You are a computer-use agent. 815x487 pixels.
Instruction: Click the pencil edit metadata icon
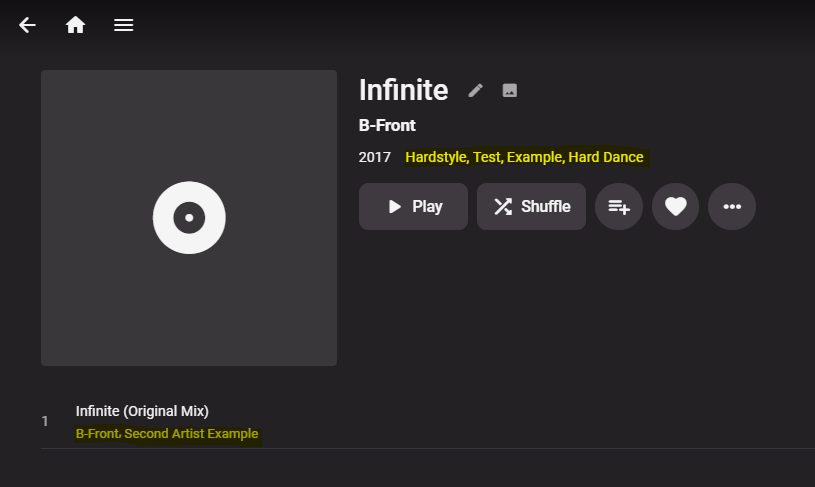point(476,91)
